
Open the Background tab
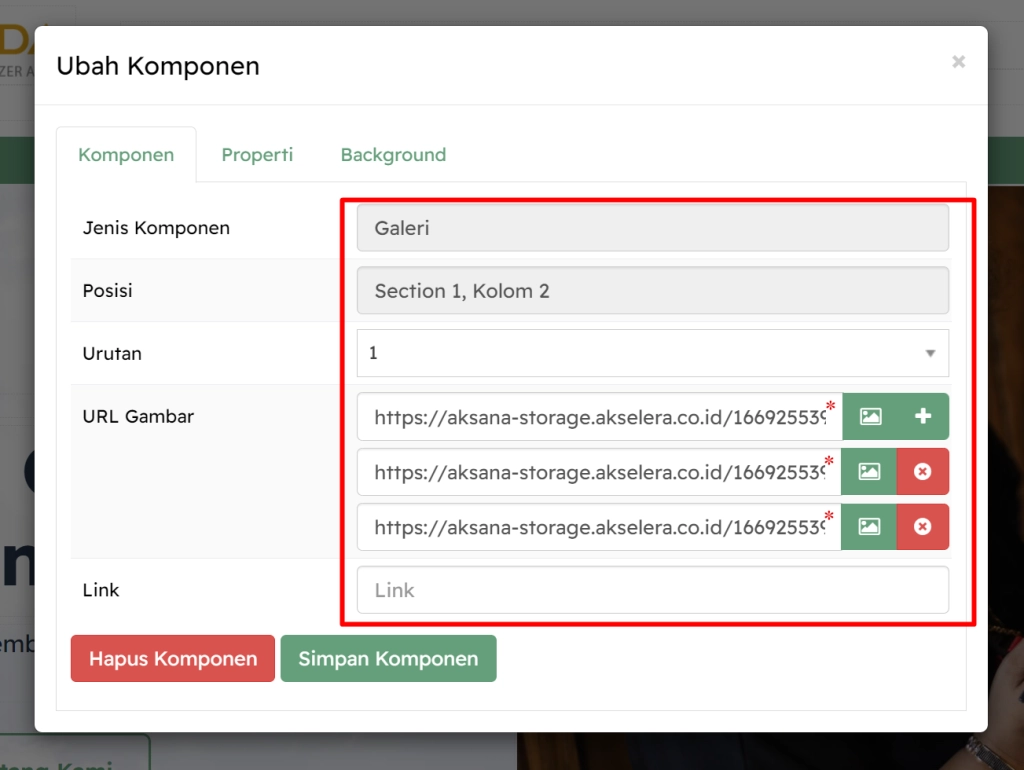pyautogui.click(x=393, y=155)
